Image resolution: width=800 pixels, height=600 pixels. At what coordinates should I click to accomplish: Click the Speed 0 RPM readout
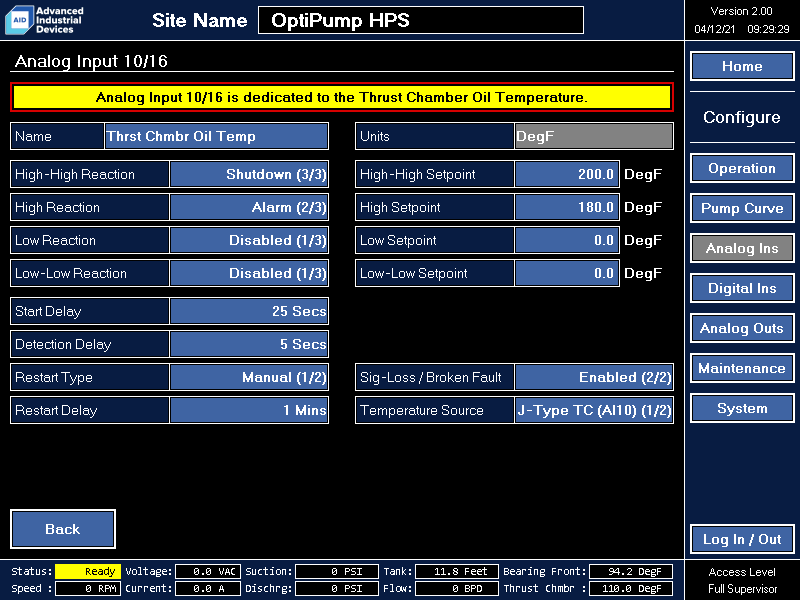coord(88,588)
